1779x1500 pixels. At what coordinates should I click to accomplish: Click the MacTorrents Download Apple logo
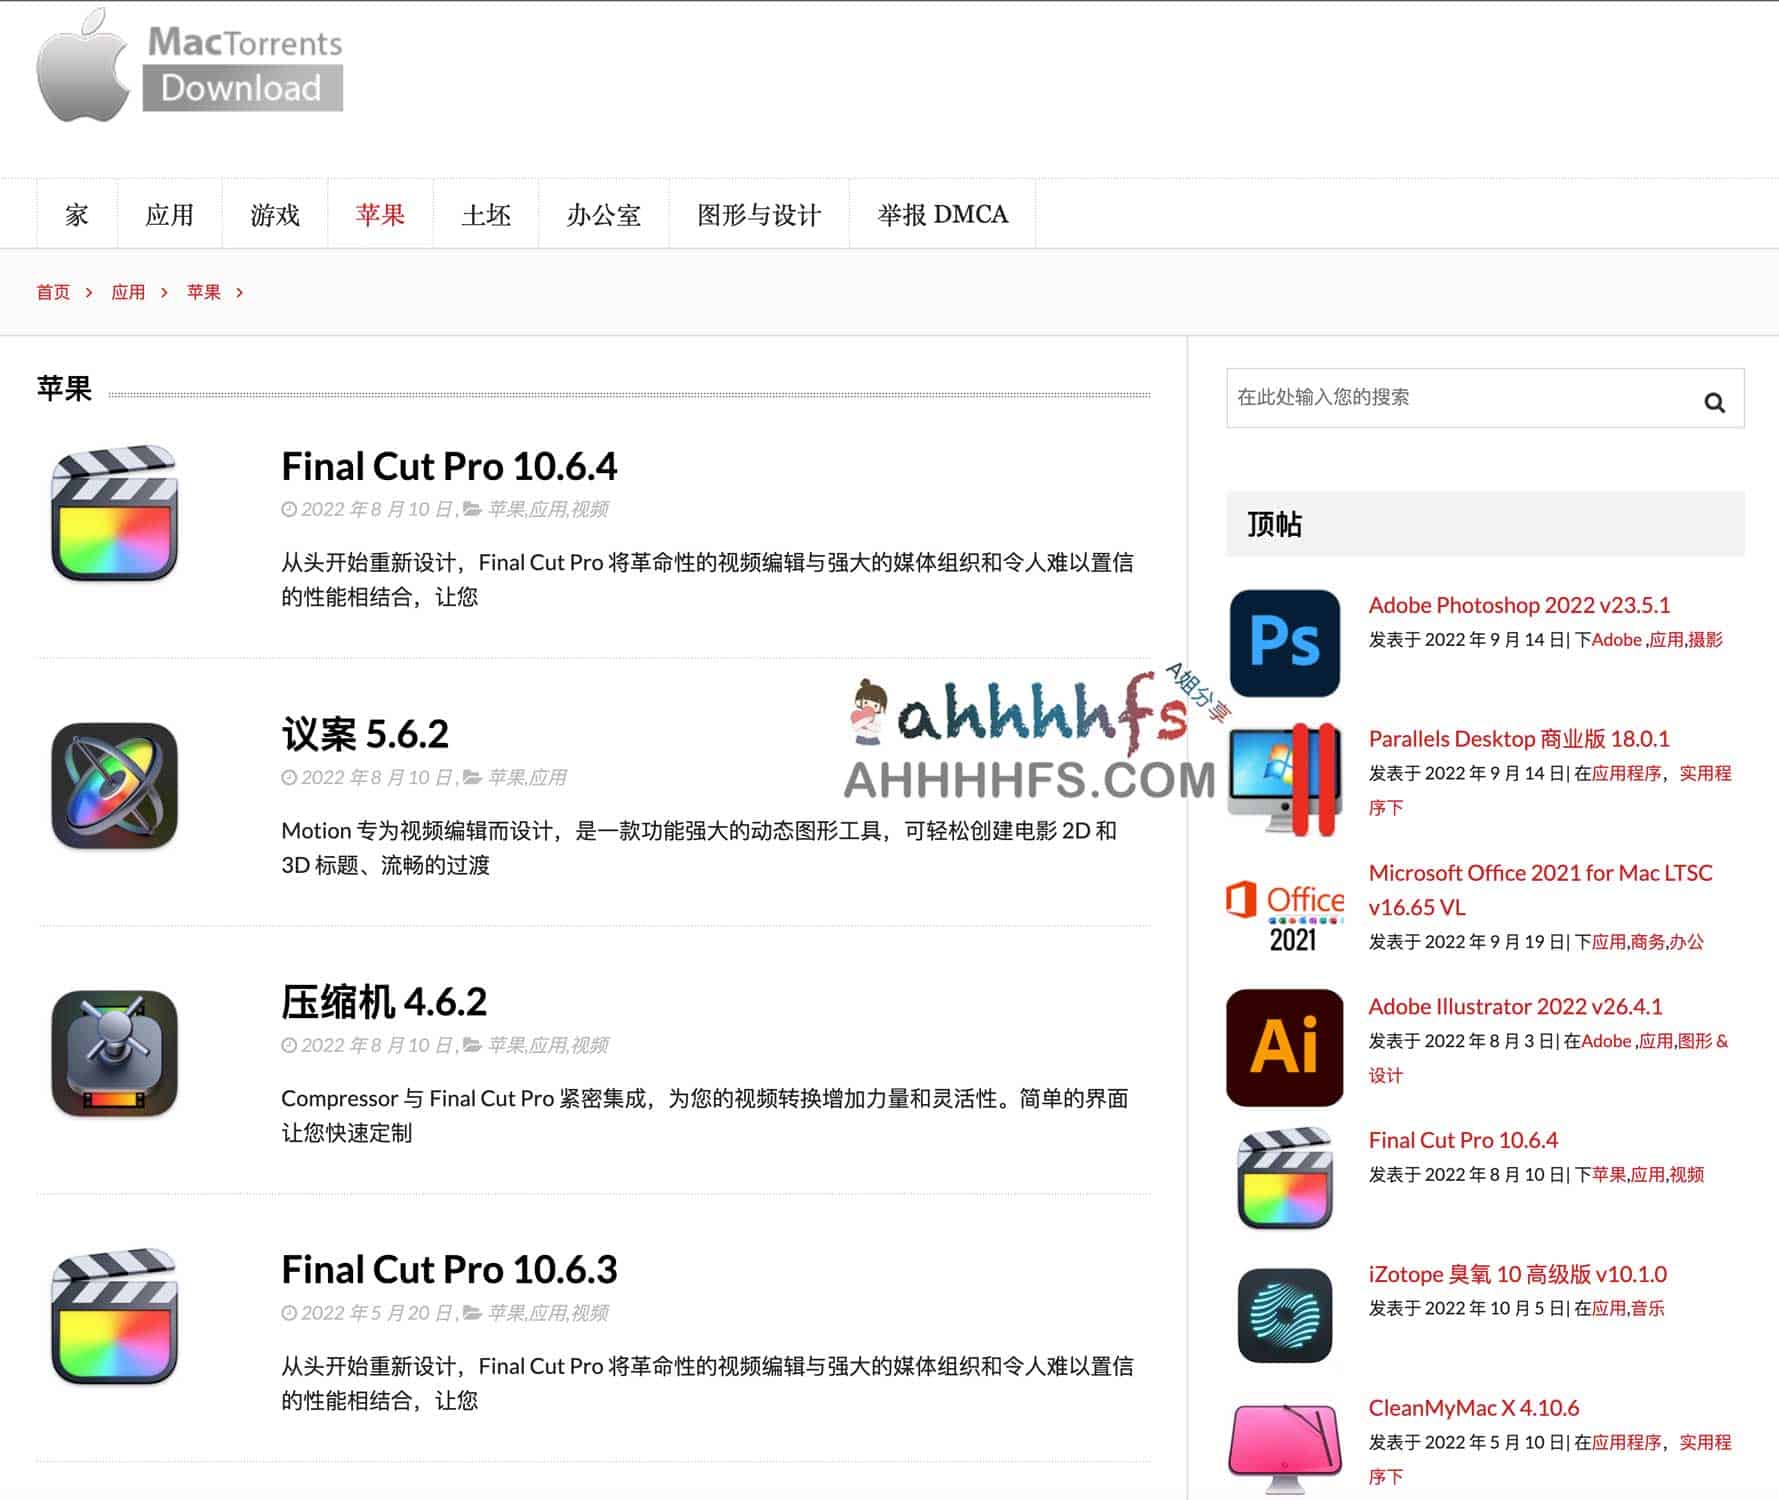(190, 65)
